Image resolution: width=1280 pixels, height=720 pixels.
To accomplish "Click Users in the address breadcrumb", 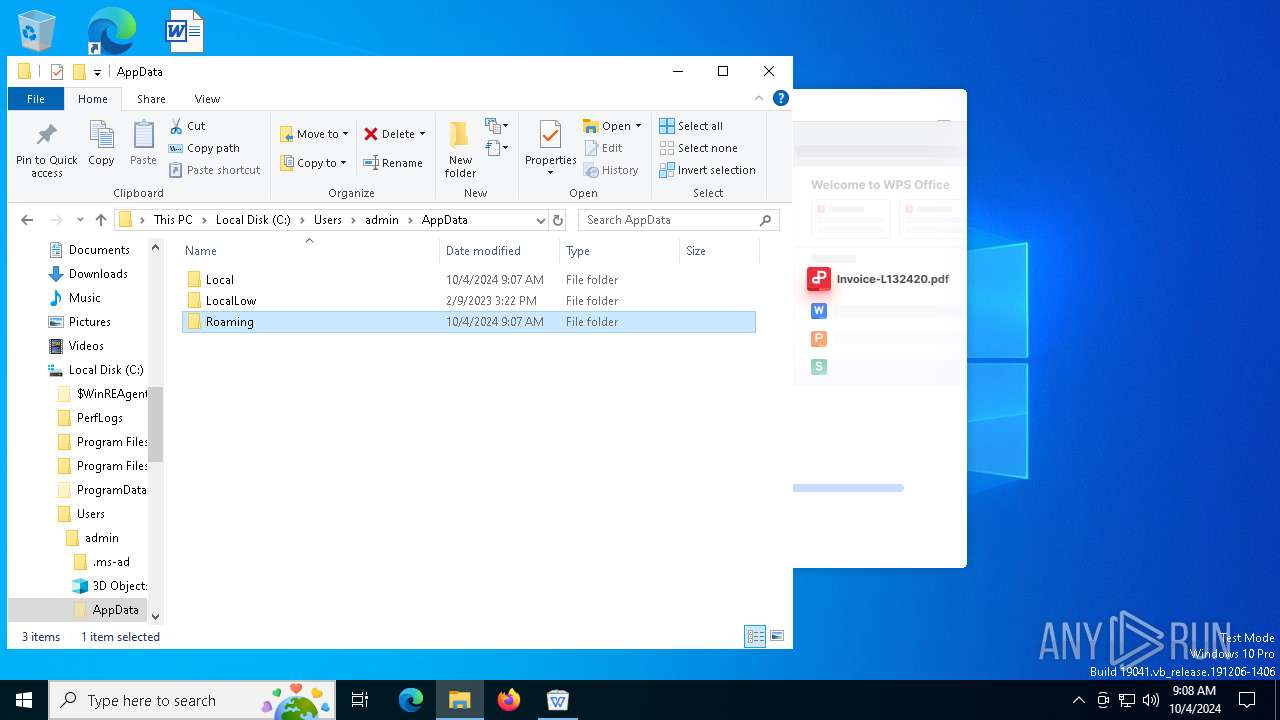I will coord(328,220).
